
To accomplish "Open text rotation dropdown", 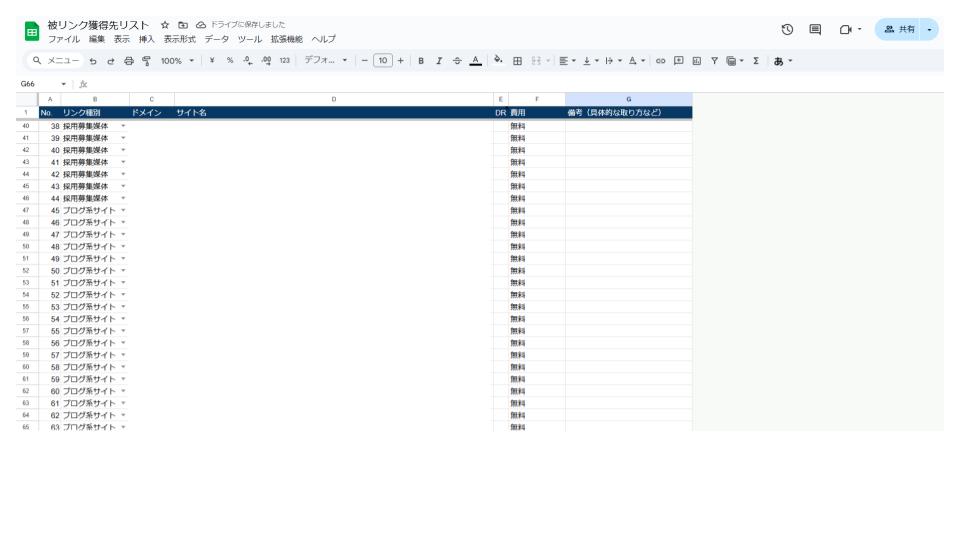I will [637, 61].
